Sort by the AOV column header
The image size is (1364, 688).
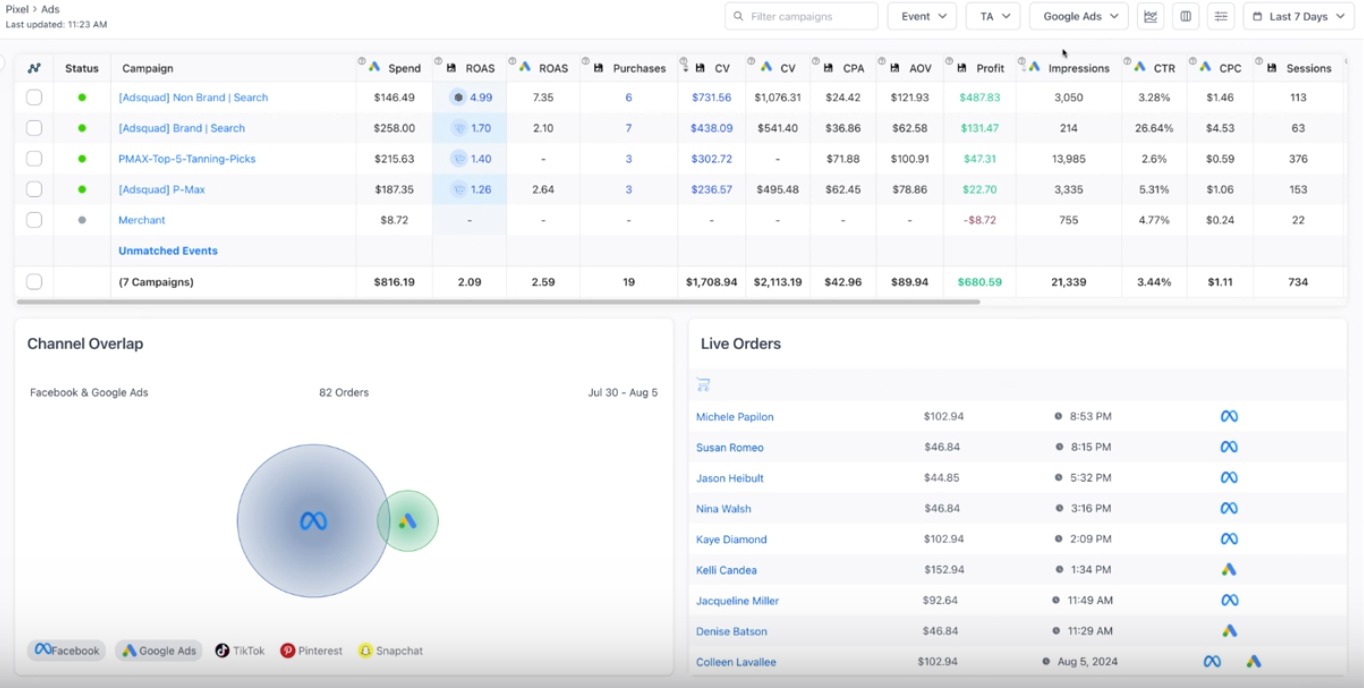tap(920, 68)
